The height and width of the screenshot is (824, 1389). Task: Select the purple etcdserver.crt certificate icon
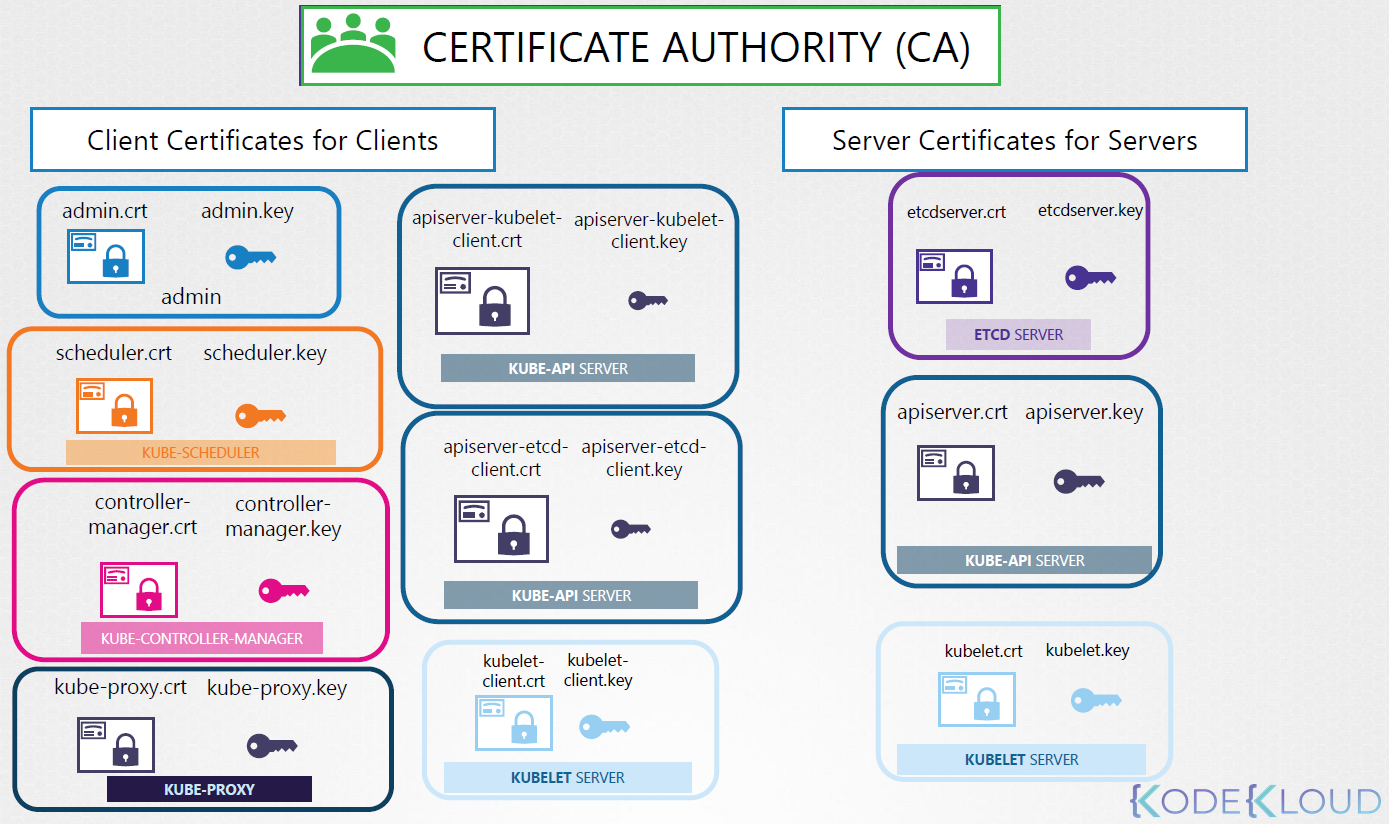pos(954,276)
